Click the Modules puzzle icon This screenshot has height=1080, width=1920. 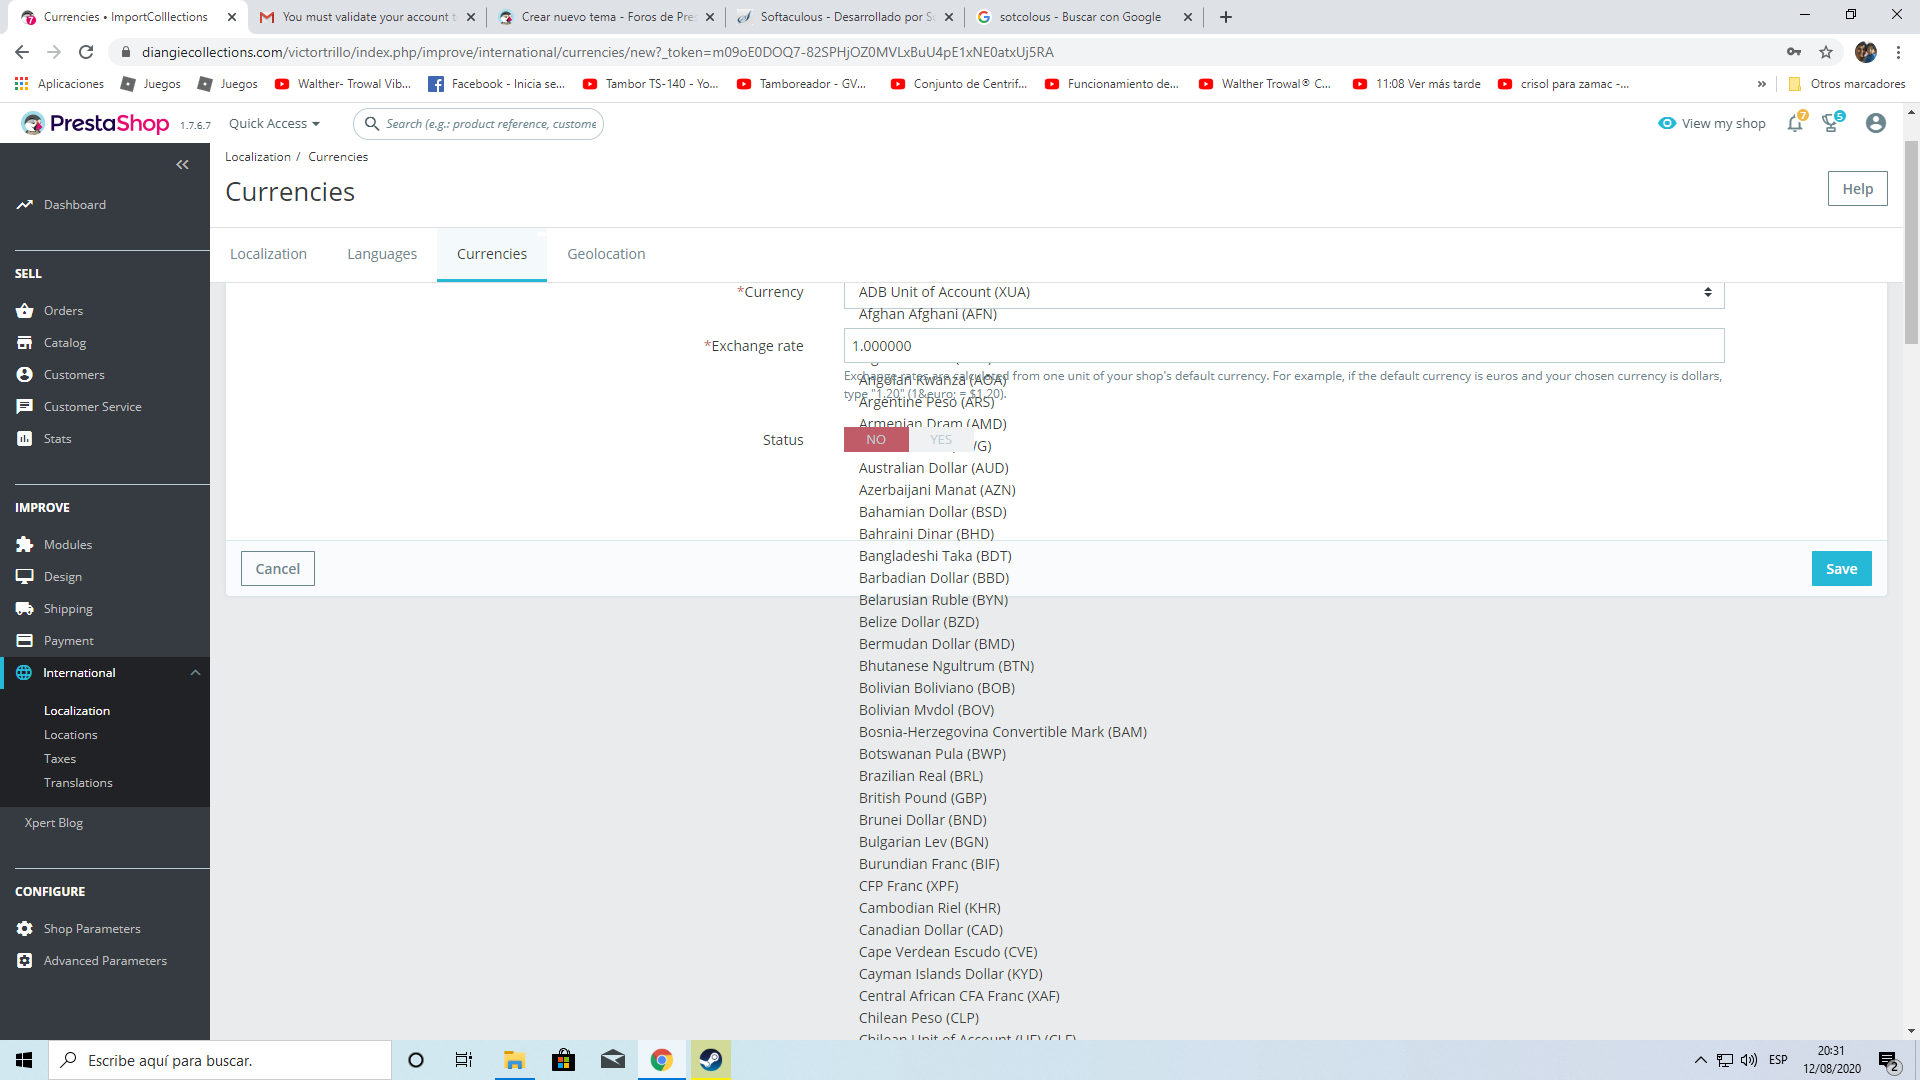(x=25, y=545)
